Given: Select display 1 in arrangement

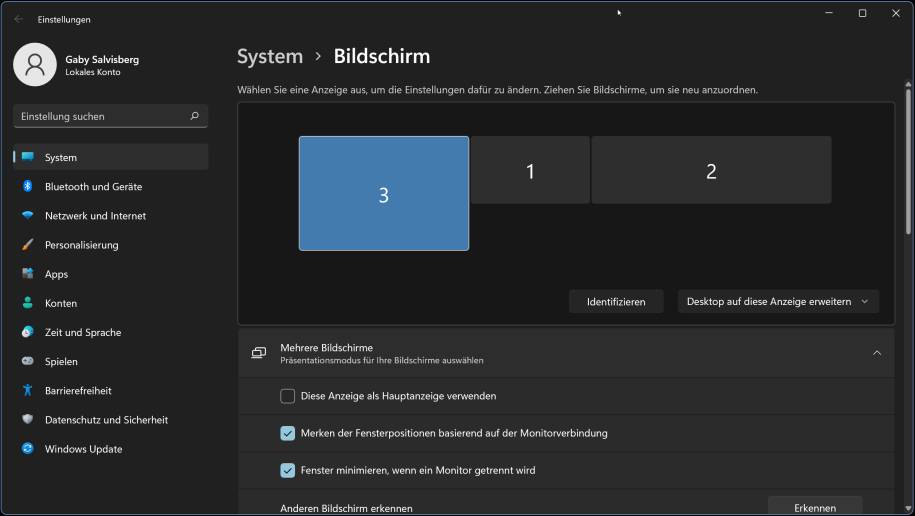Looking at the screenshot, I should 530,170.
